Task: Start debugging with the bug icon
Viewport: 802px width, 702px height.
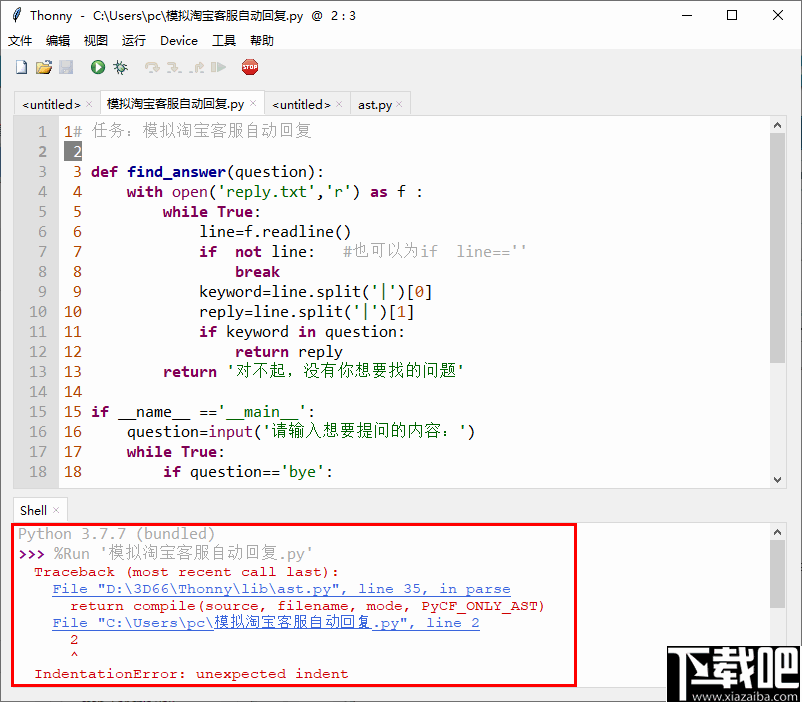Action: (x=121, y=67)
